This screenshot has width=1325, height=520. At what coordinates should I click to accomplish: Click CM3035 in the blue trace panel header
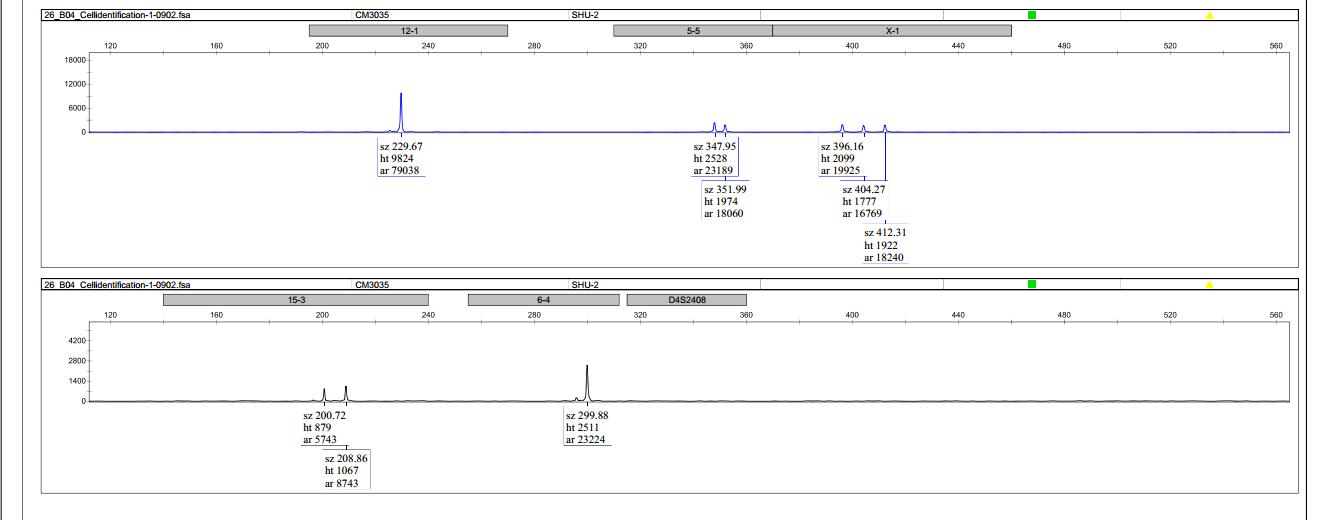[x=373, y=15]
